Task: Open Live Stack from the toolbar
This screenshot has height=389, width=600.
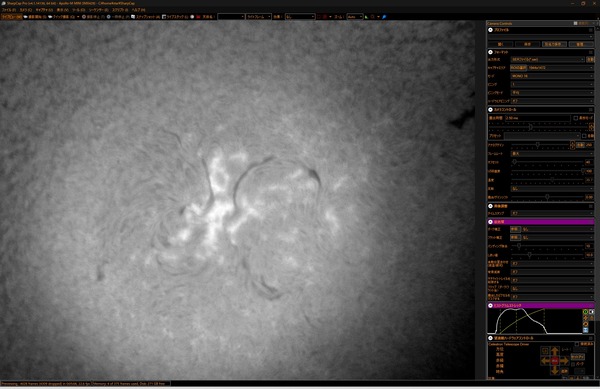Action: 175,17
